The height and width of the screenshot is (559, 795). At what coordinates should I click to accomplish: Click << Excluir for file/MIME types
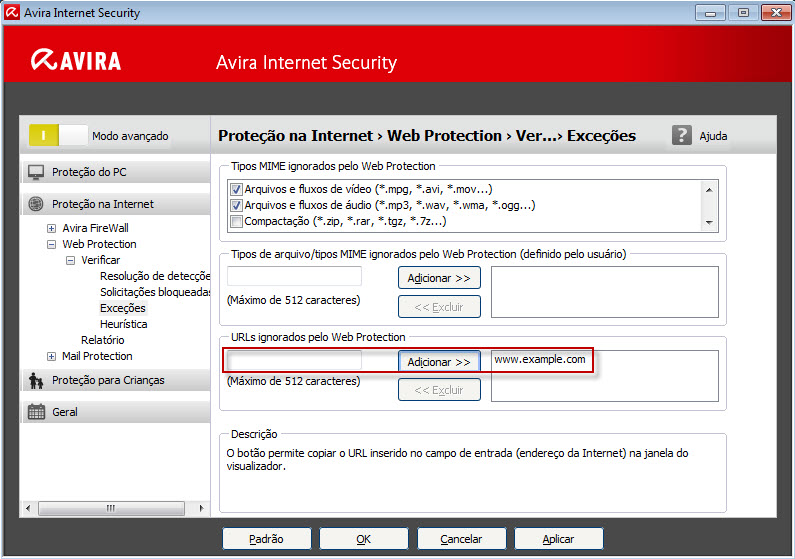click(439, 307)
